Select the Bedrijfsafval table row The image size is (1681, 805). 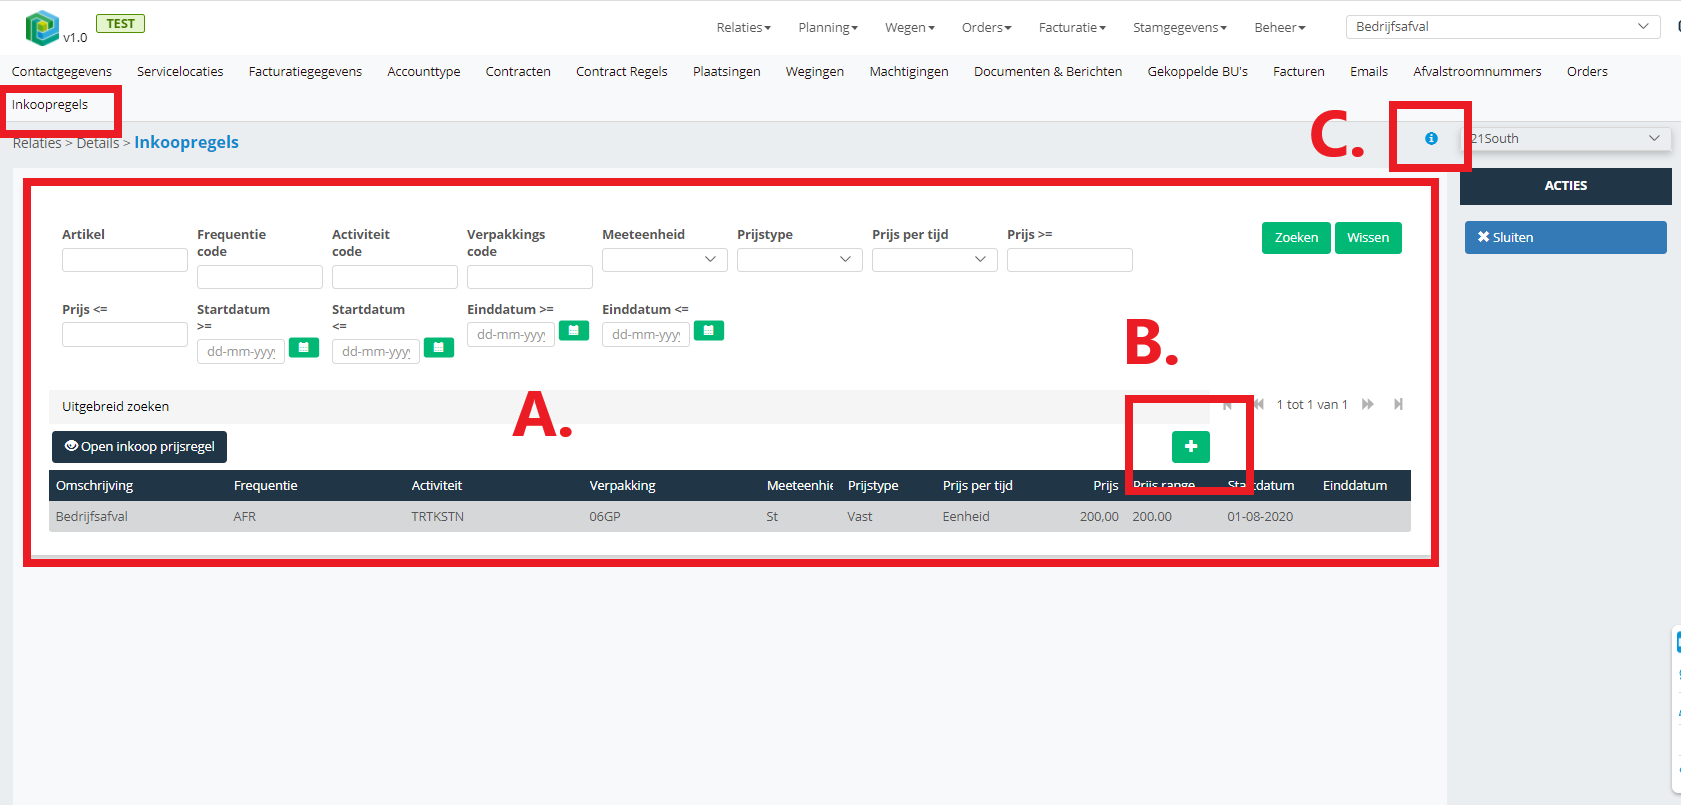(729, 516)
